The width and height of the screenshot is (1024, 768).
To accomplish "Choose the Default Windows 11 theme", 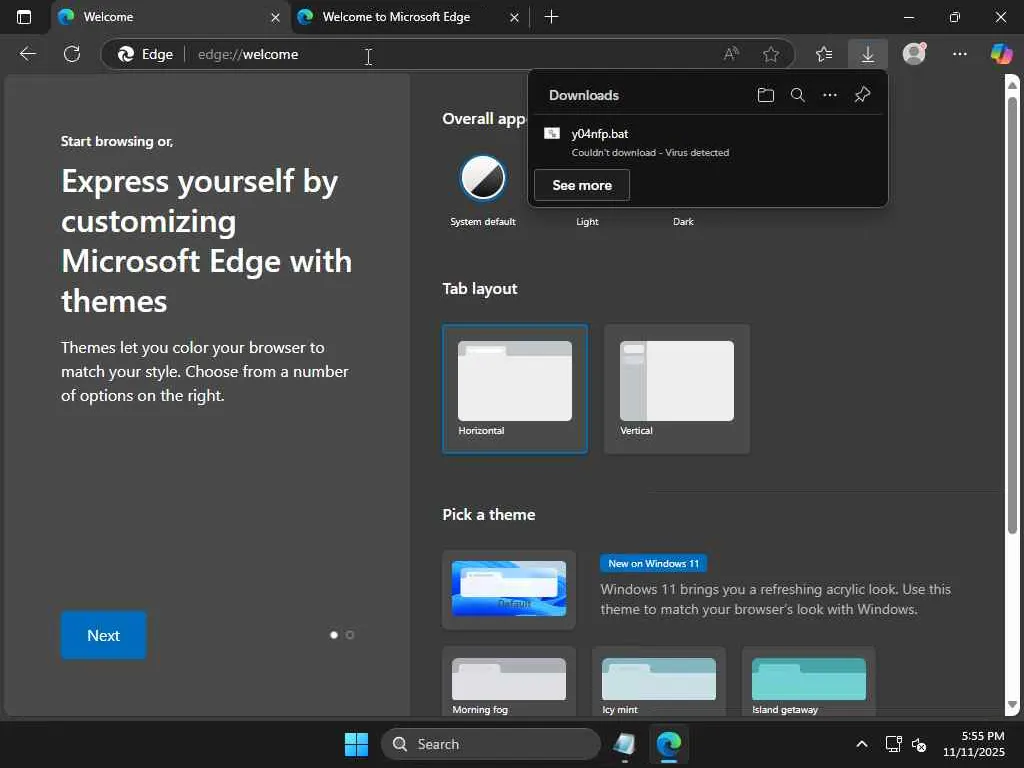I will click(509, 589).
